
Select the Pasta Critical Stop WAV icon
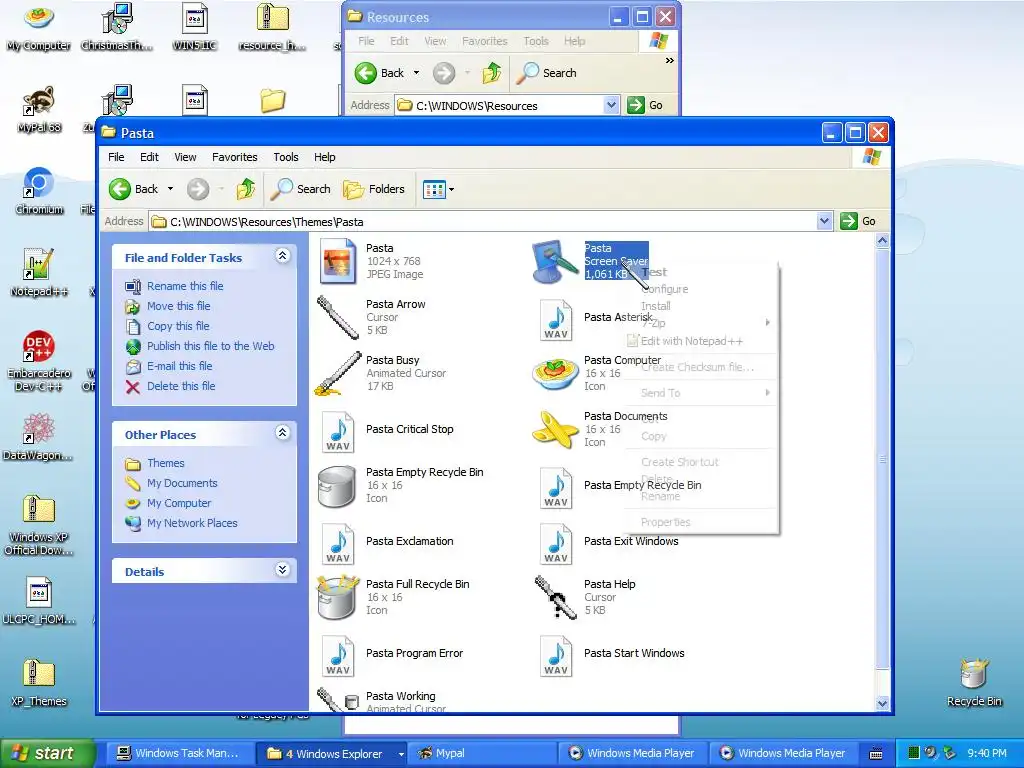338,432
